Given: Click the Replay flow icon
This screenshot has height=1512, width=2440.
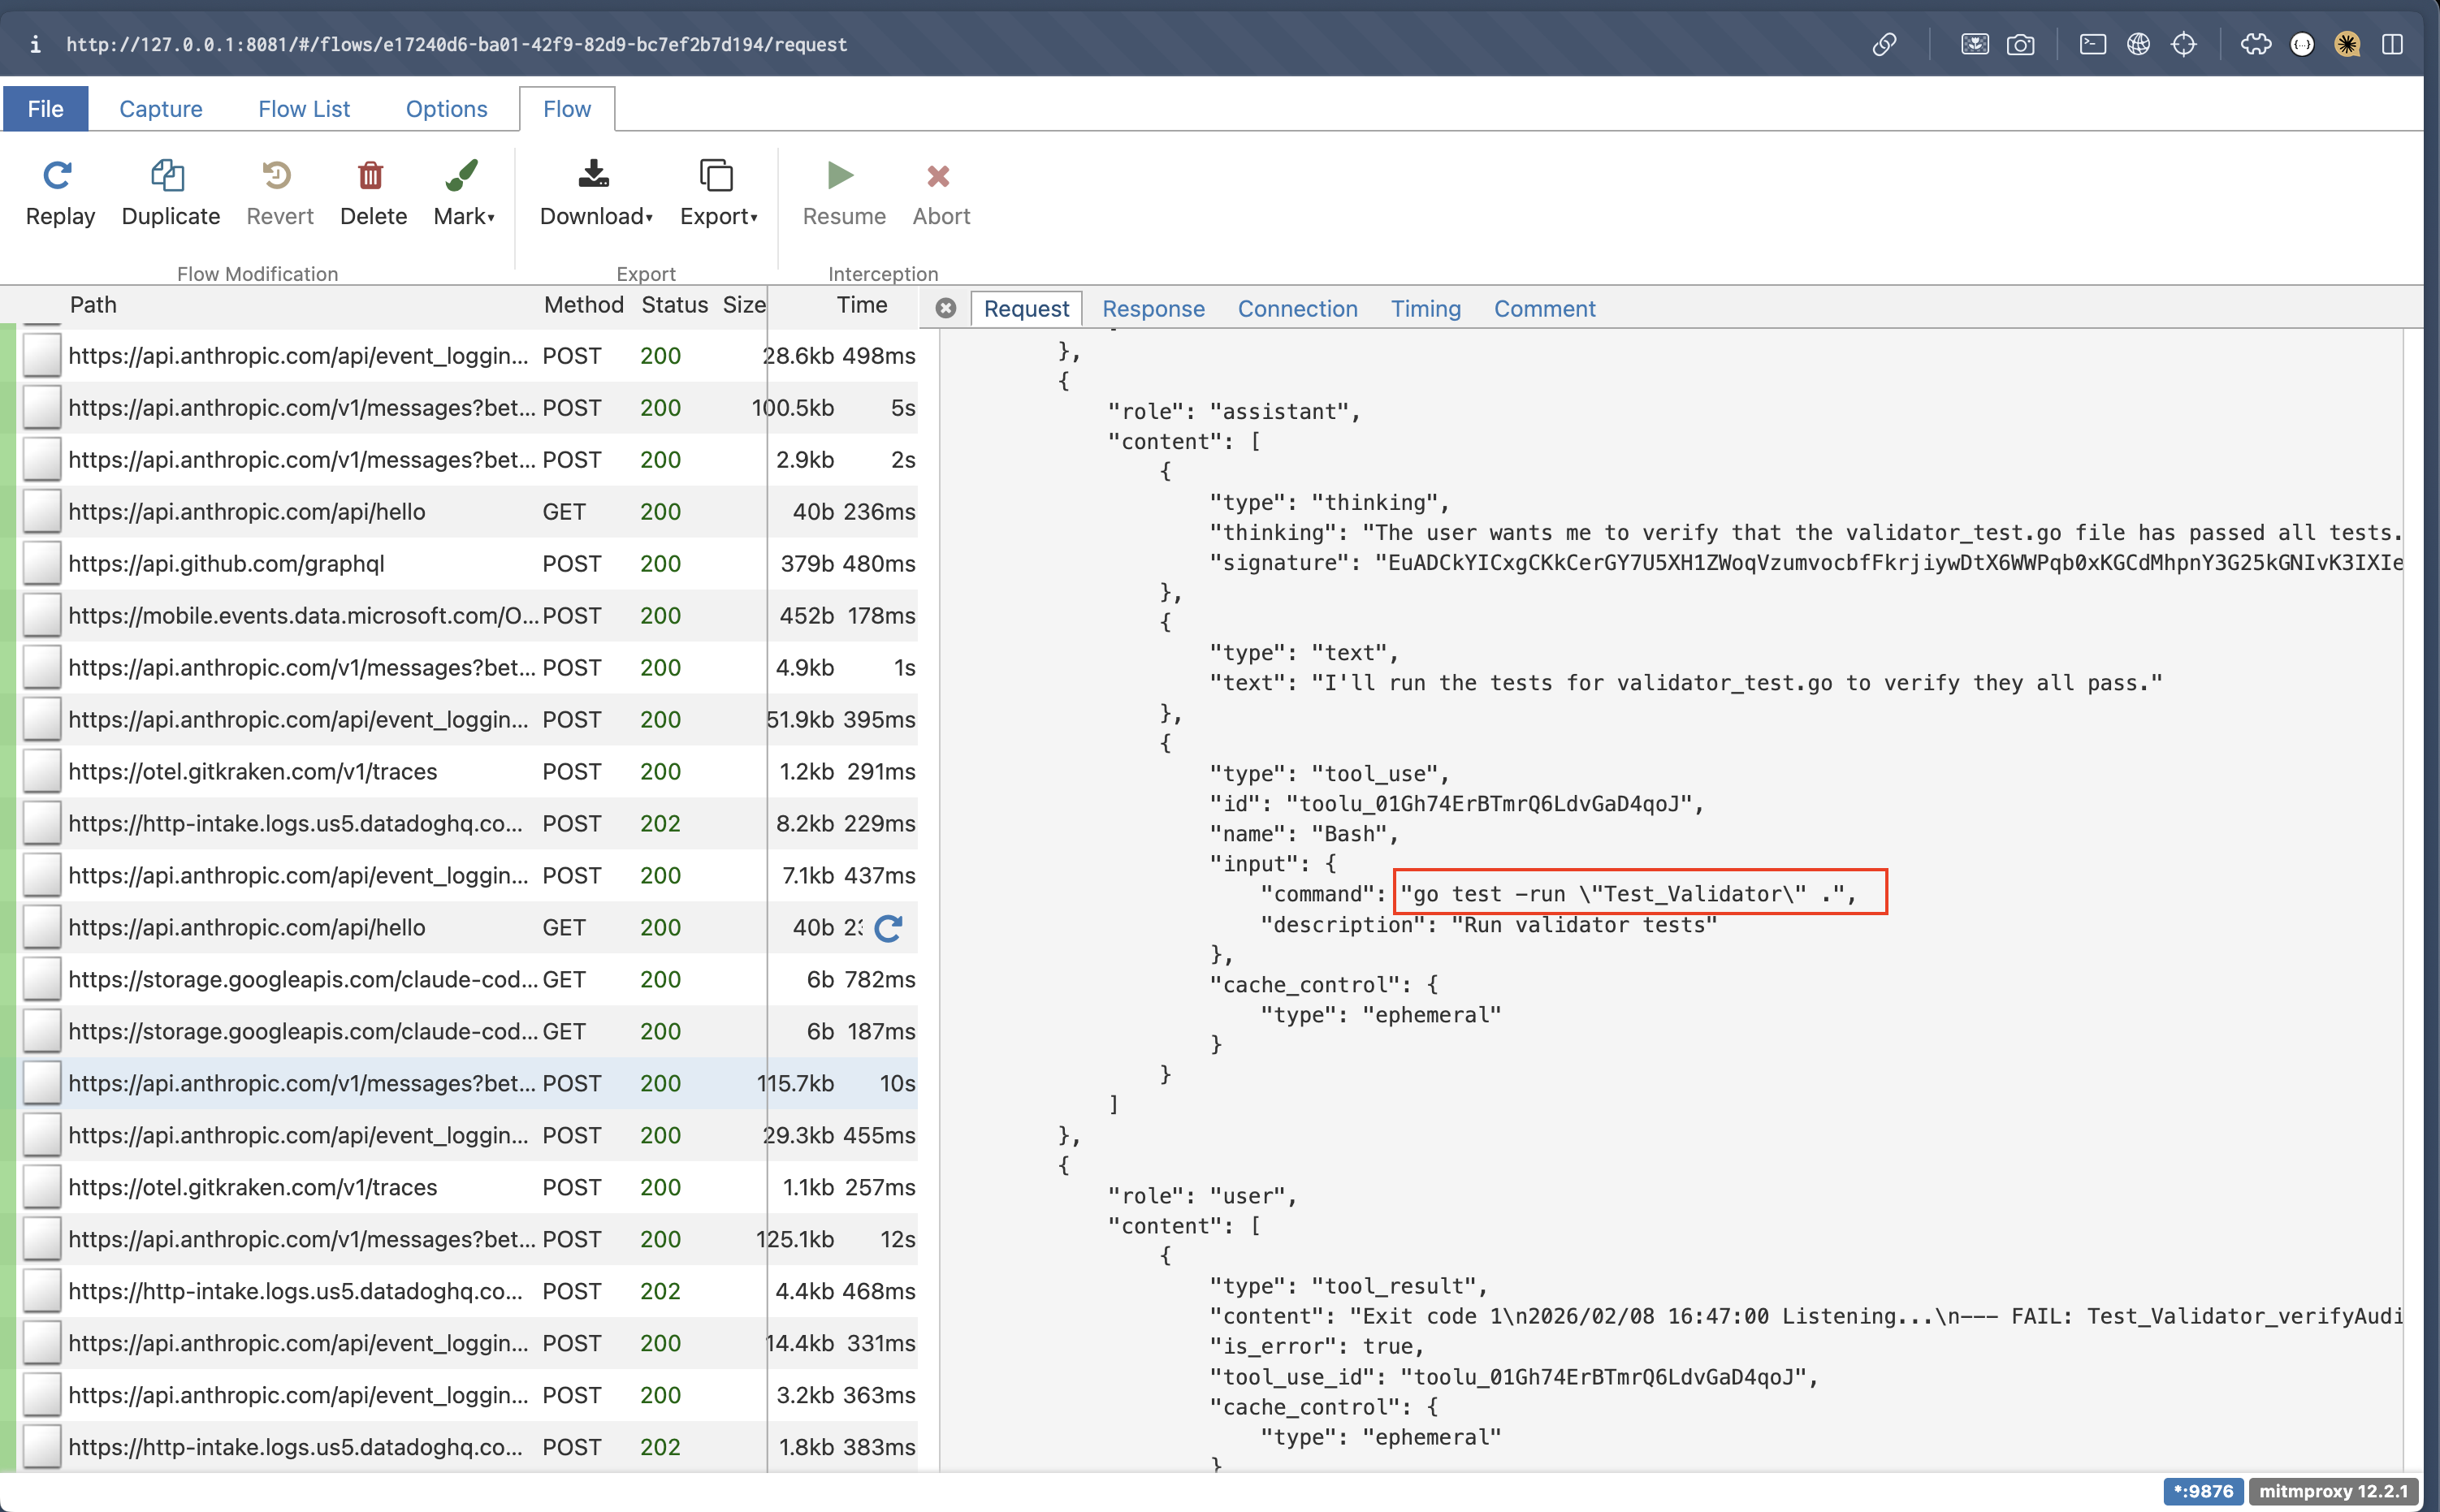Looking at the screenshot, I should pos(58,176).
